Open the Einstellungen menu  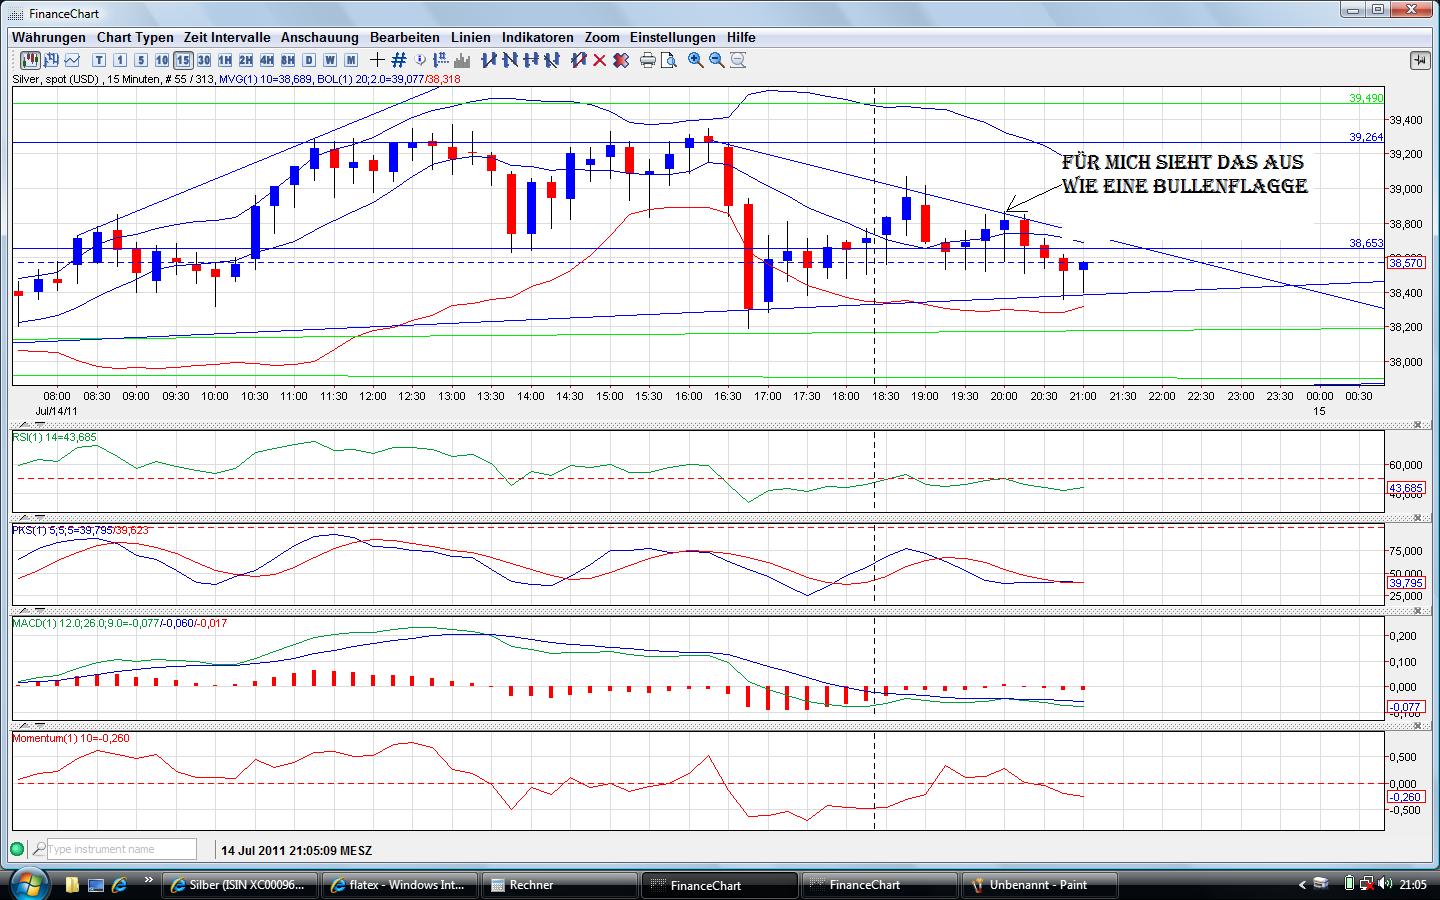pos(673,37)
